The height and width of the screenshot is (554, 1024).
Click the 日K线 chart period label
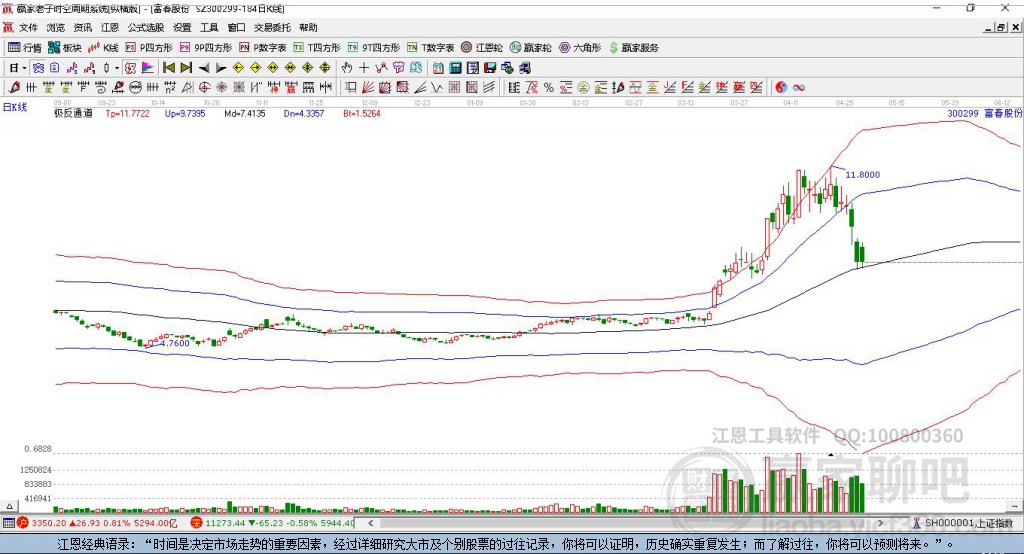[15, 106]
